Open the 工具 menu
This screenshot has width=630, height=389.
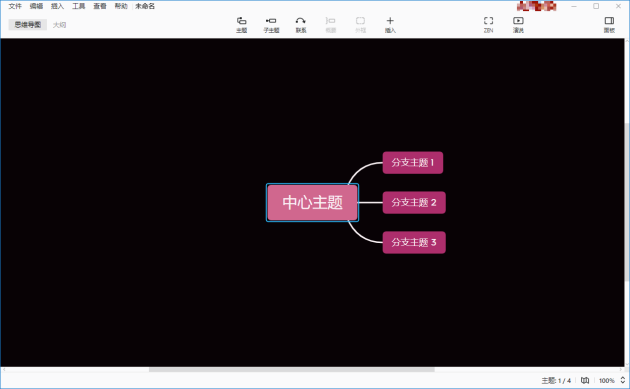tap(78, 6)
